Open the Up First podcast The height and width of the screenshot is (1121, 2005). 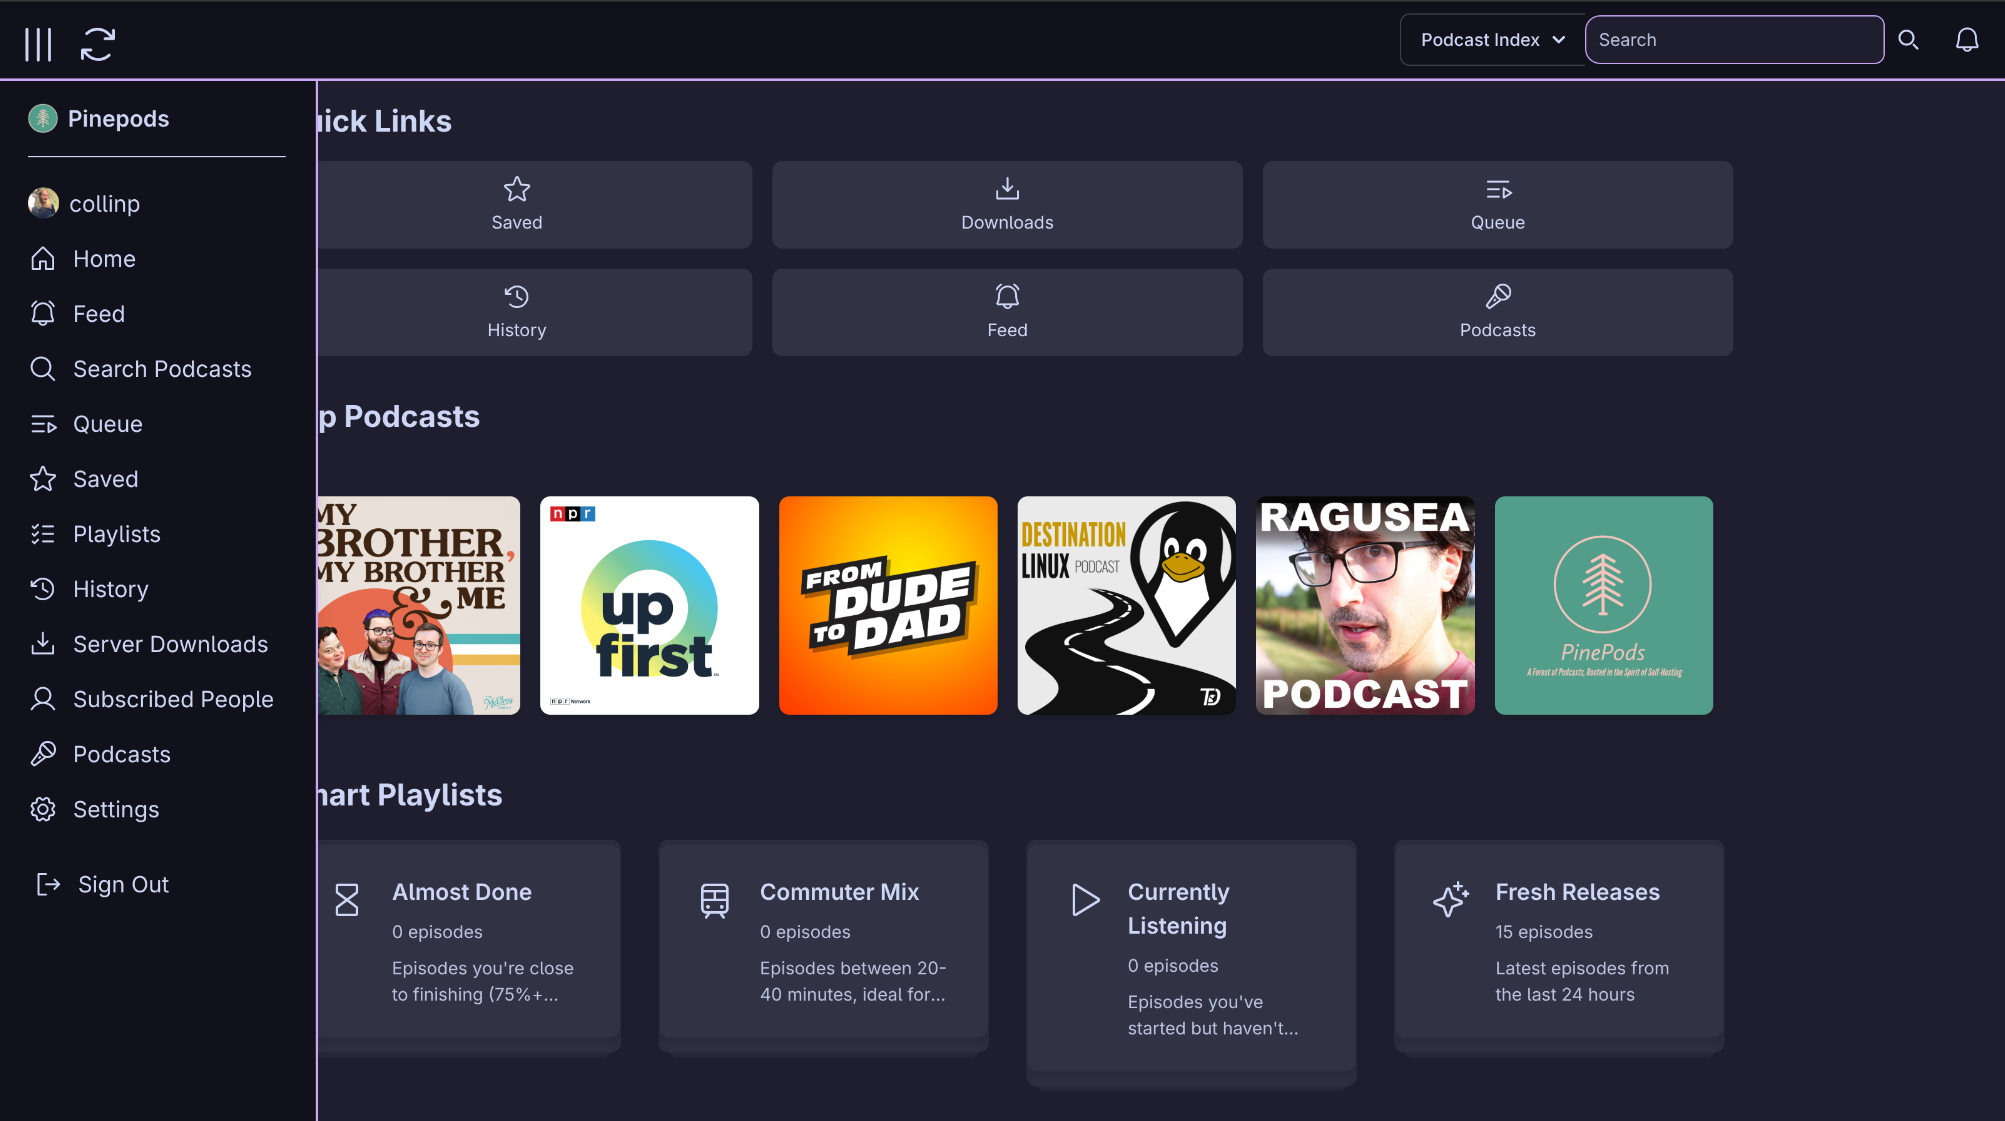point(648,605)
